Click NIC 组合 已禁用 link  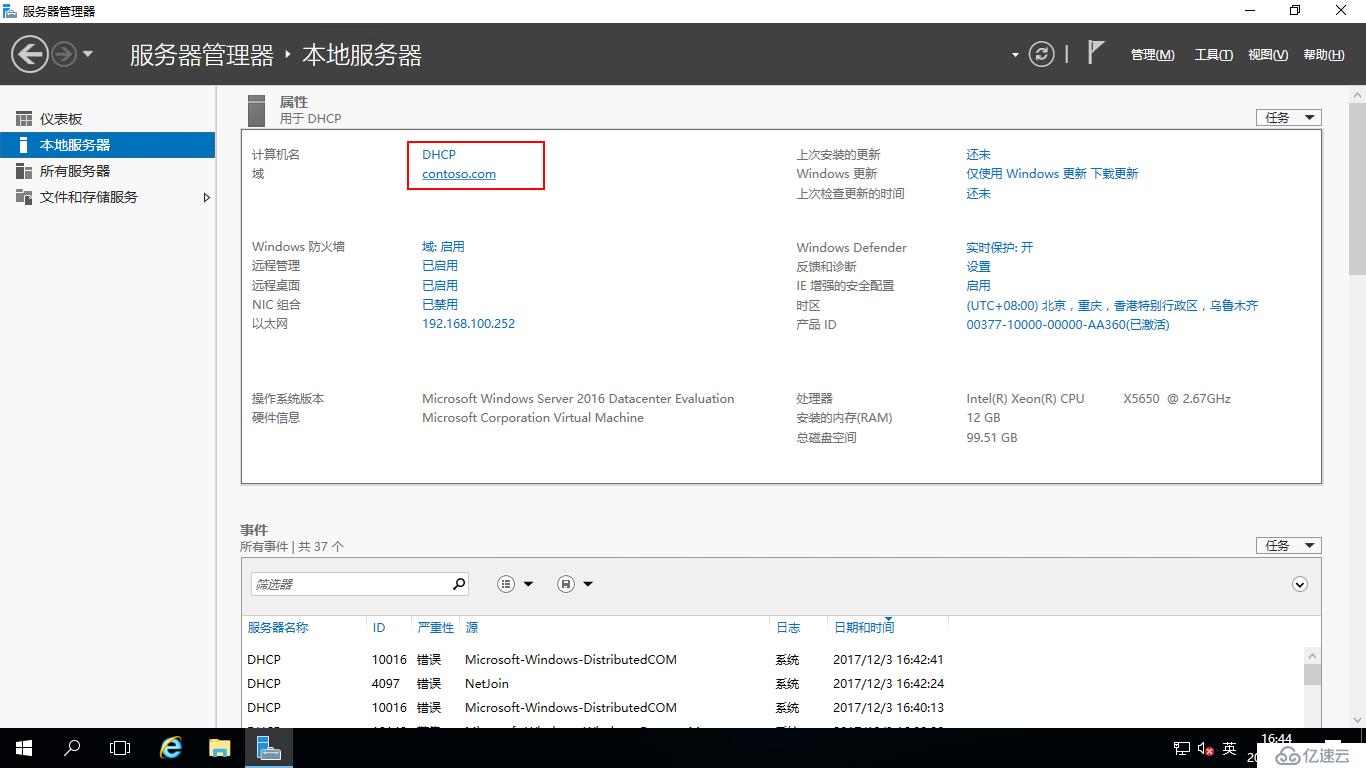[440, 304]
